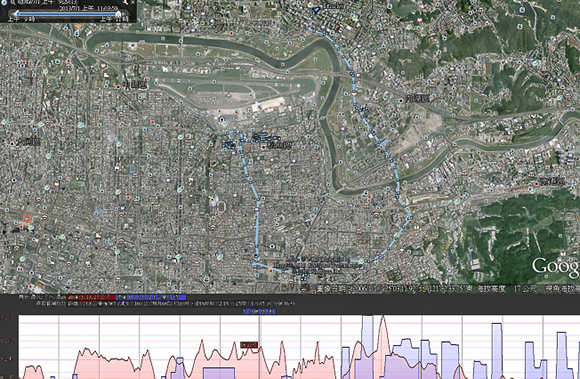The width and height of the screenshot is (580, 379).
Task: Click the 中山區 district label on the map
Action: (135, 85)
